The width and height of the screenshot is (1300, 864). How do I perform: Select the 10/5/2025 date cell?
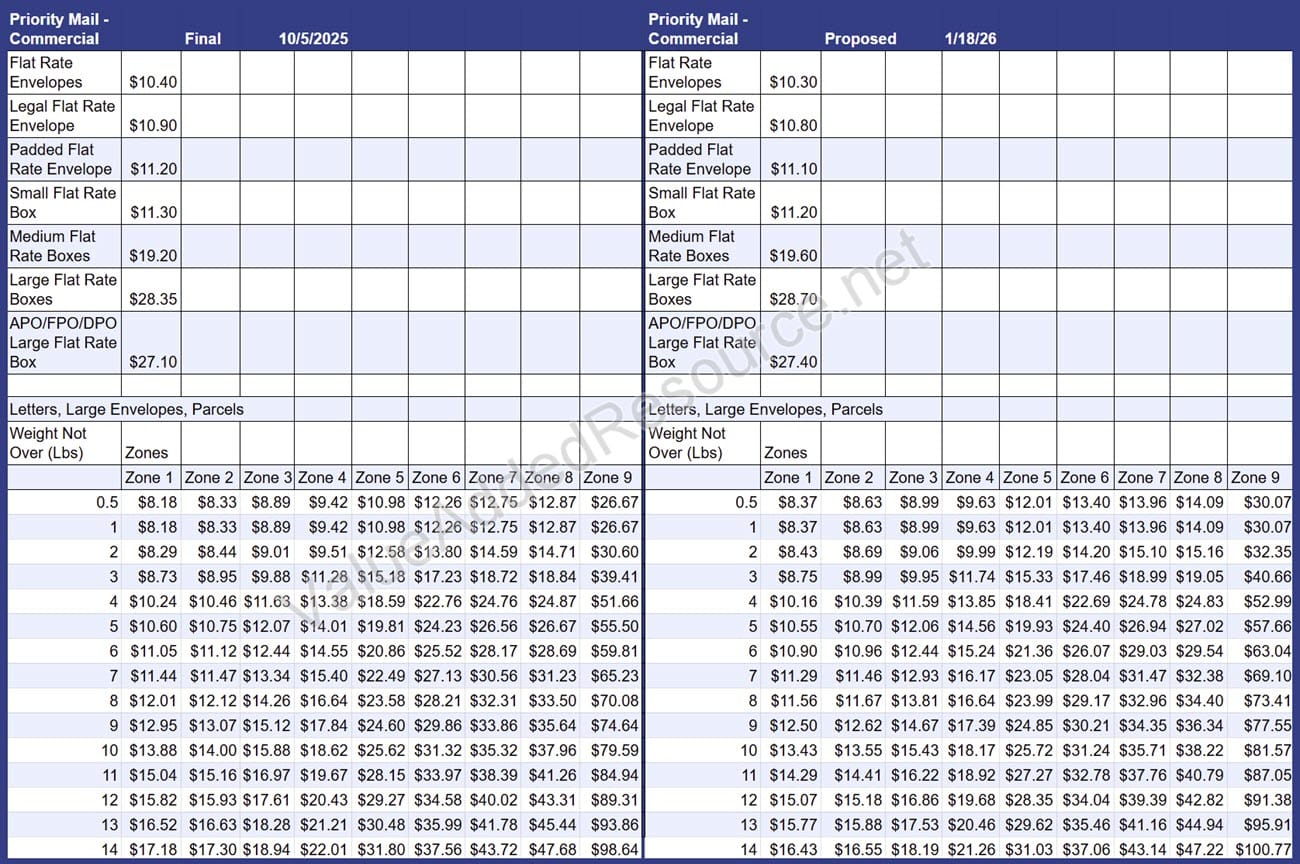(313, 39)
